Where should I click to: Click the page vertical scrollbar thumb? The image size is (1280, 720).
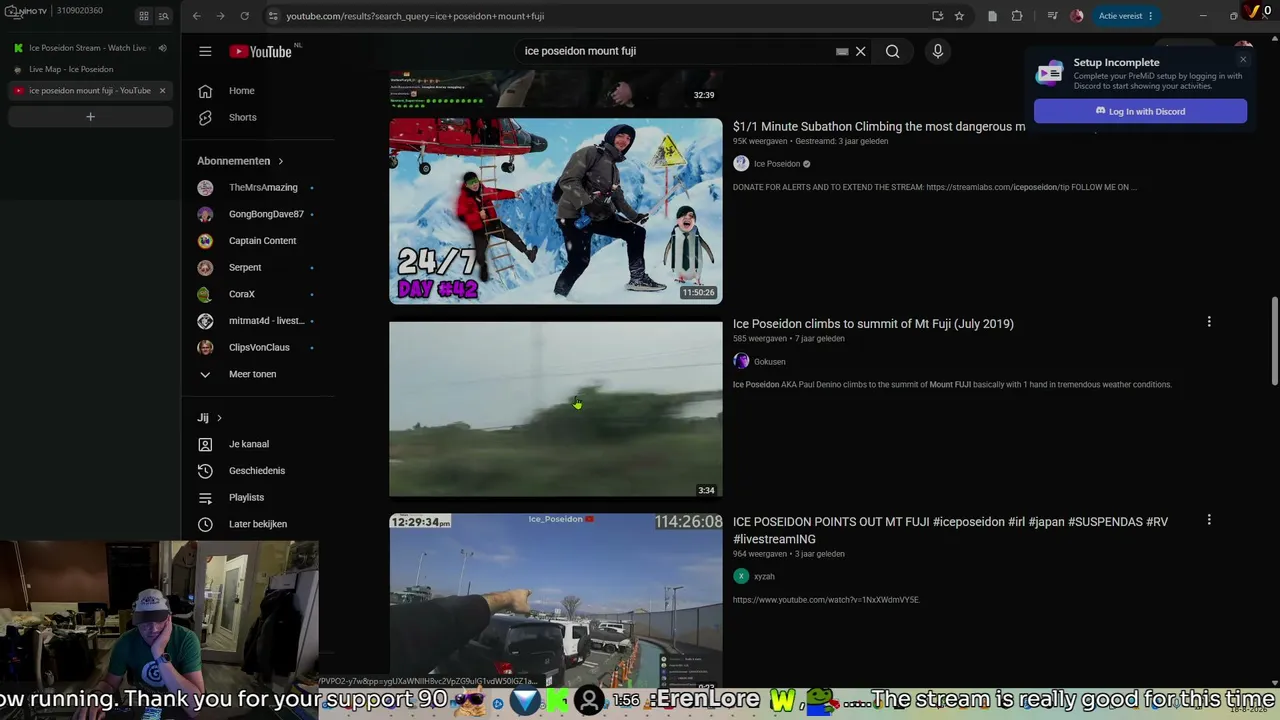tap(1274, 340)
